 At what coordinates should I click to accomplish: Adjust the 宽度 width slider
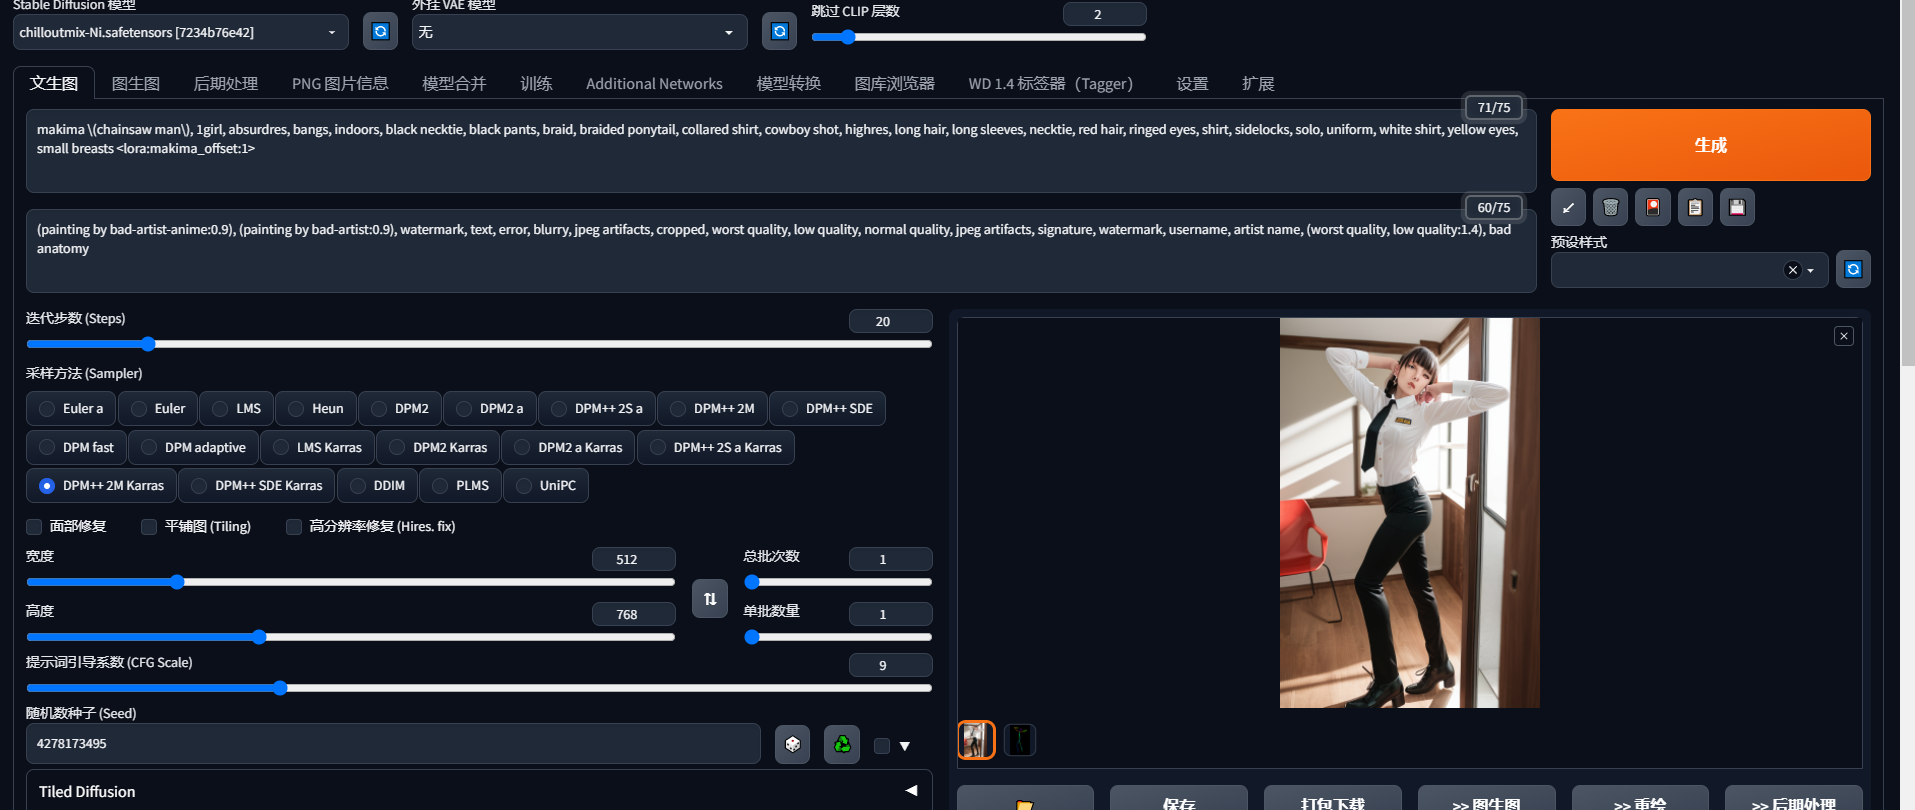tap(351, 582)
